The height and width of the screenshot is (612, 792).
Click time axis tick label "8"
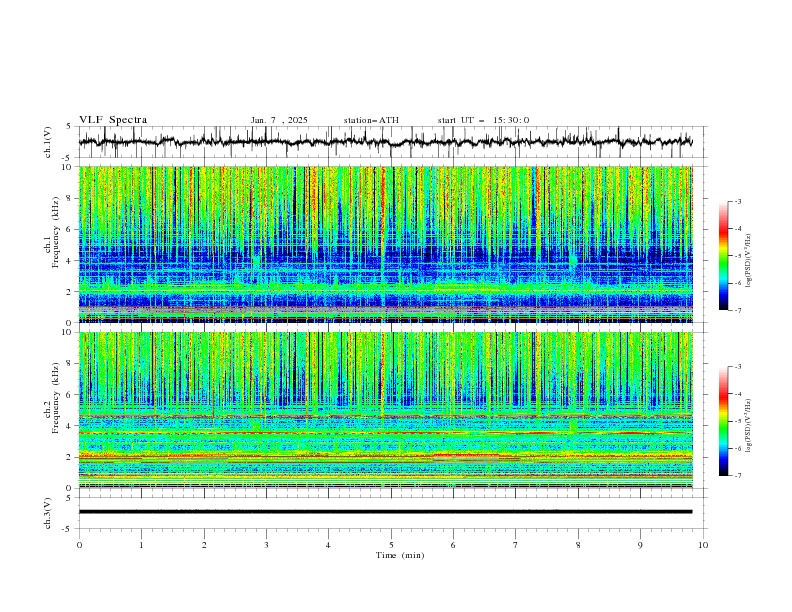578,545
